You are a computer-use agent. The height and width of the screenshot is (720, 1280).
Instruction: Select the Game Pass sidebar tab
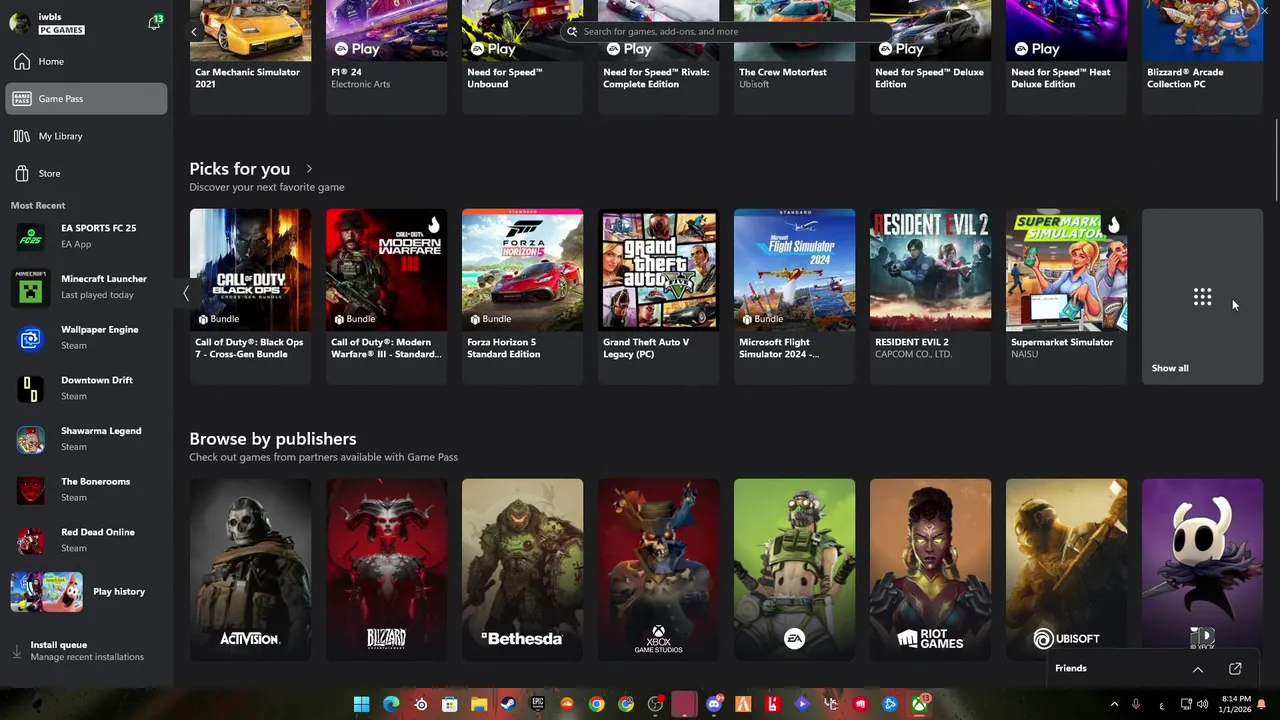point(86,99)
